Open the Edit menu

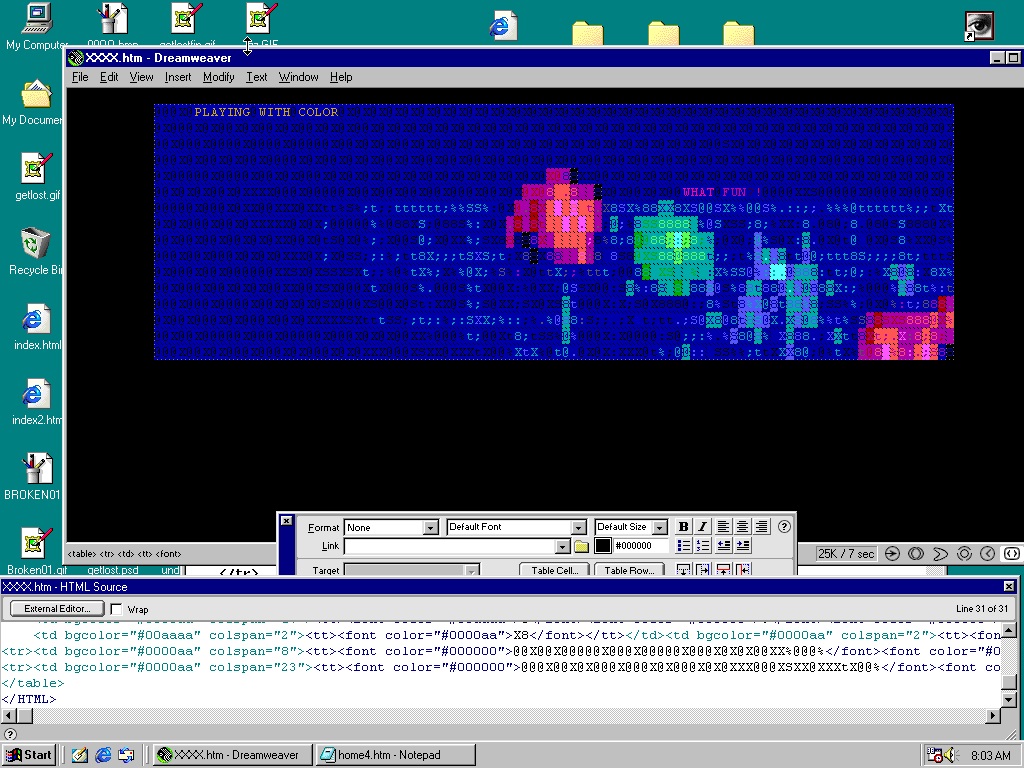click(x=109, y=77)
